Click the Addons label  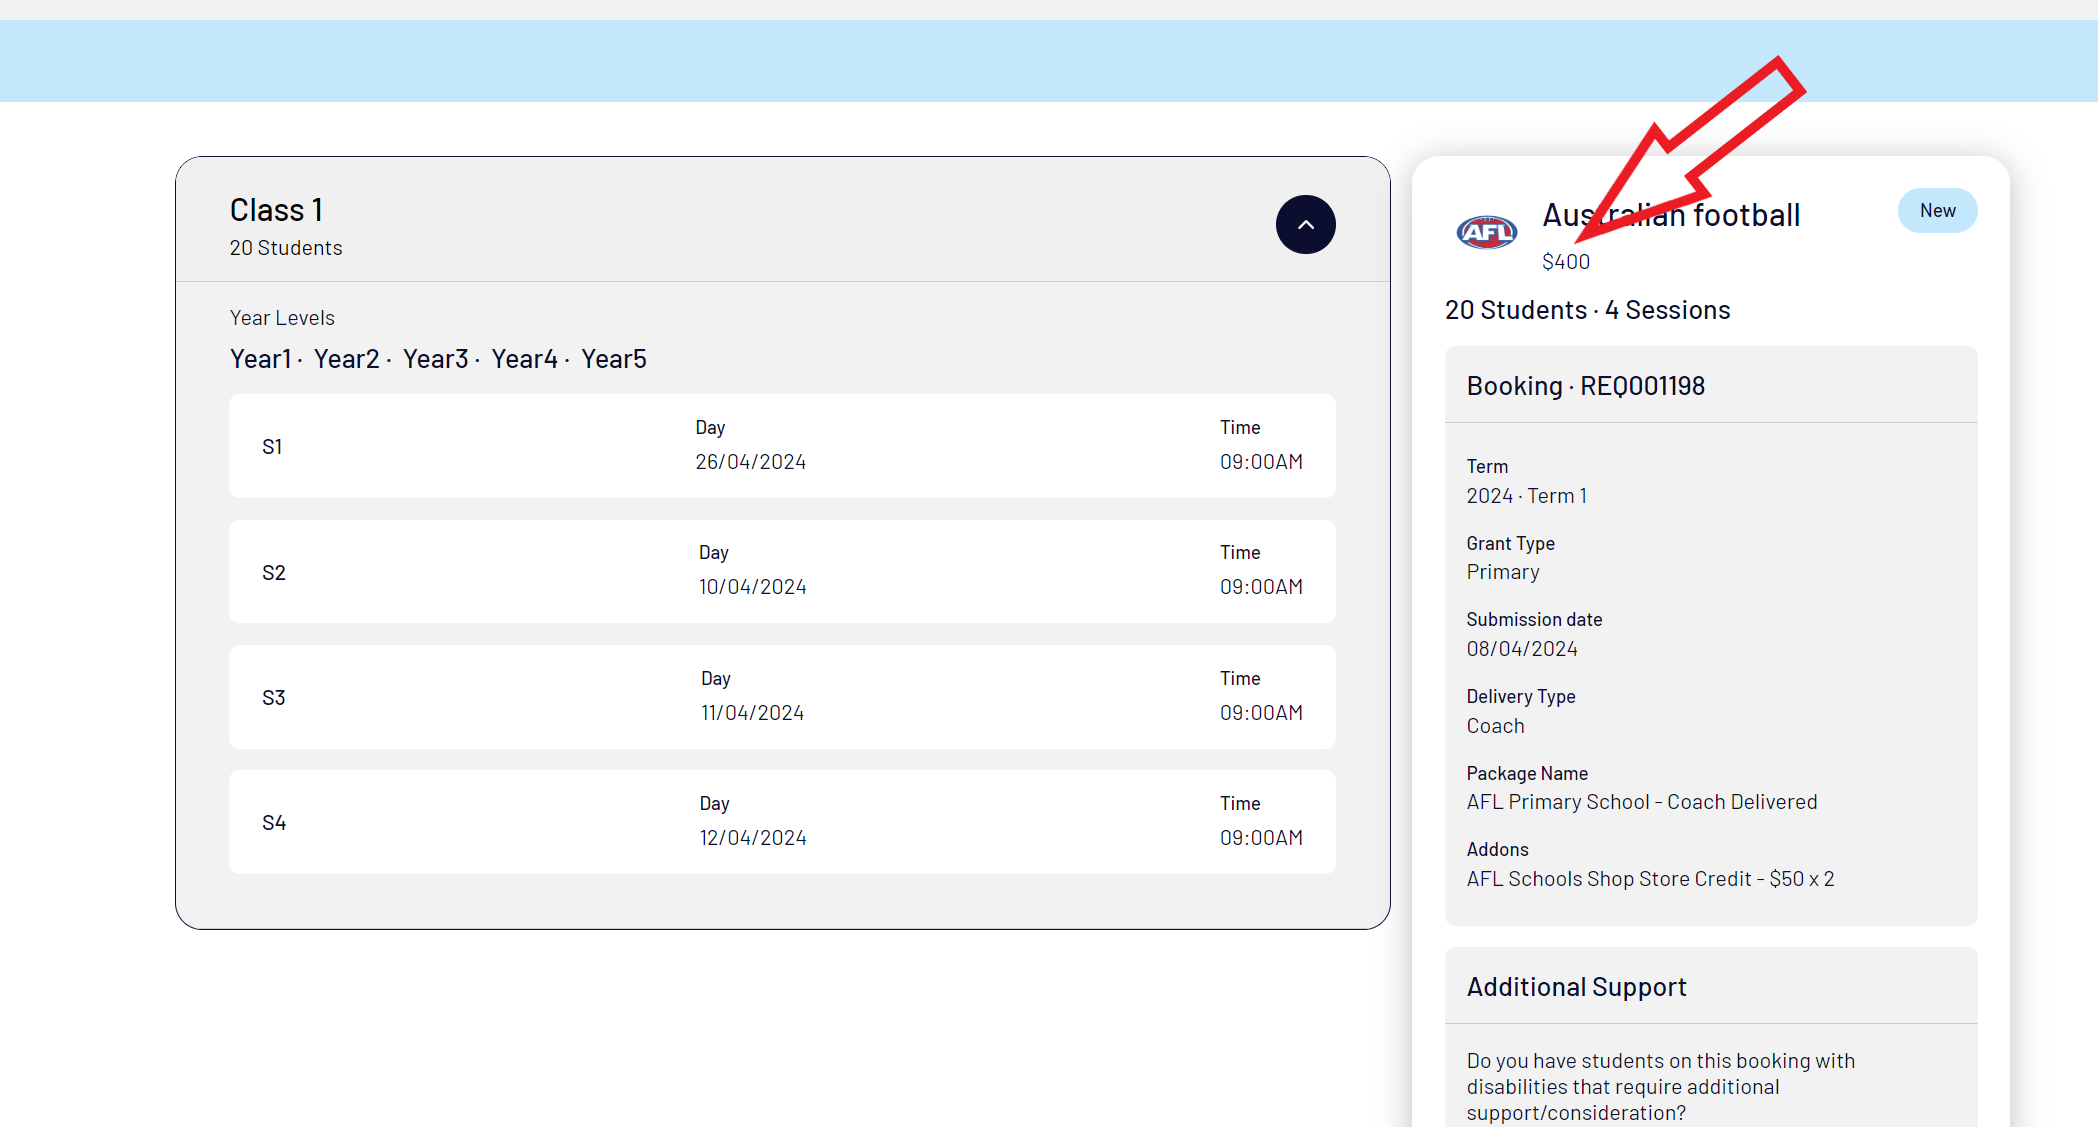[x=1497, y=850]
